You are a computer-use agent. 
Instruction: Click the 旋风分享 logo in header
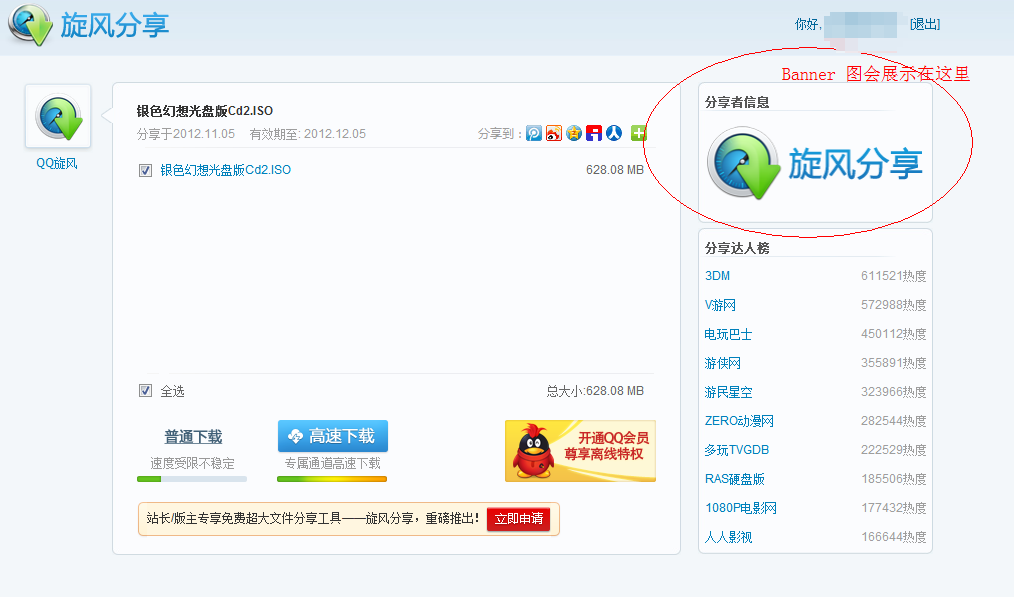[x=90, y=25]
